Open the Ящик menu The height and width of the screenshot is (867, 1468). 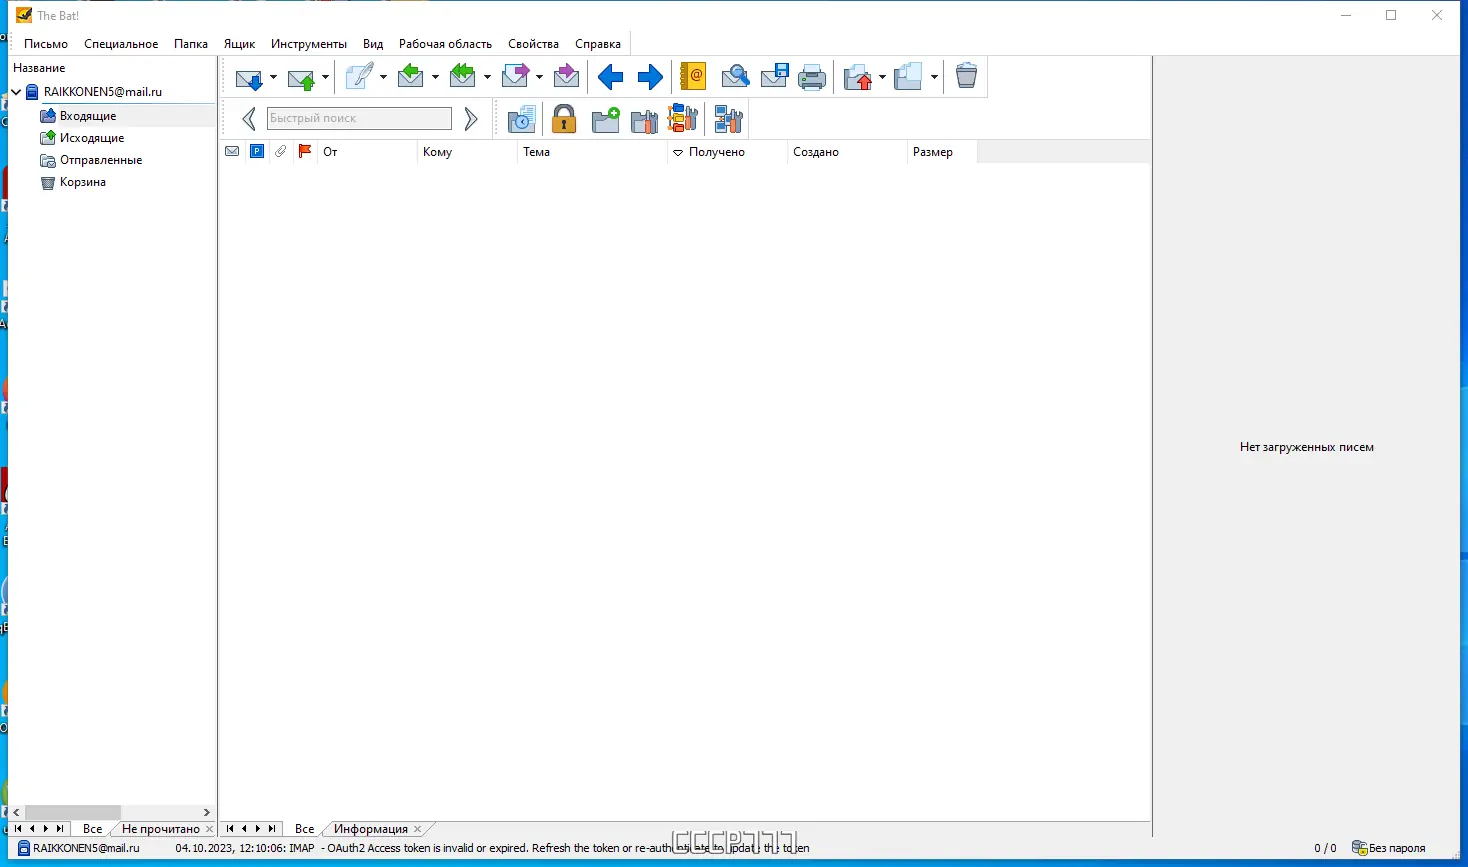[x=239, y=44]
